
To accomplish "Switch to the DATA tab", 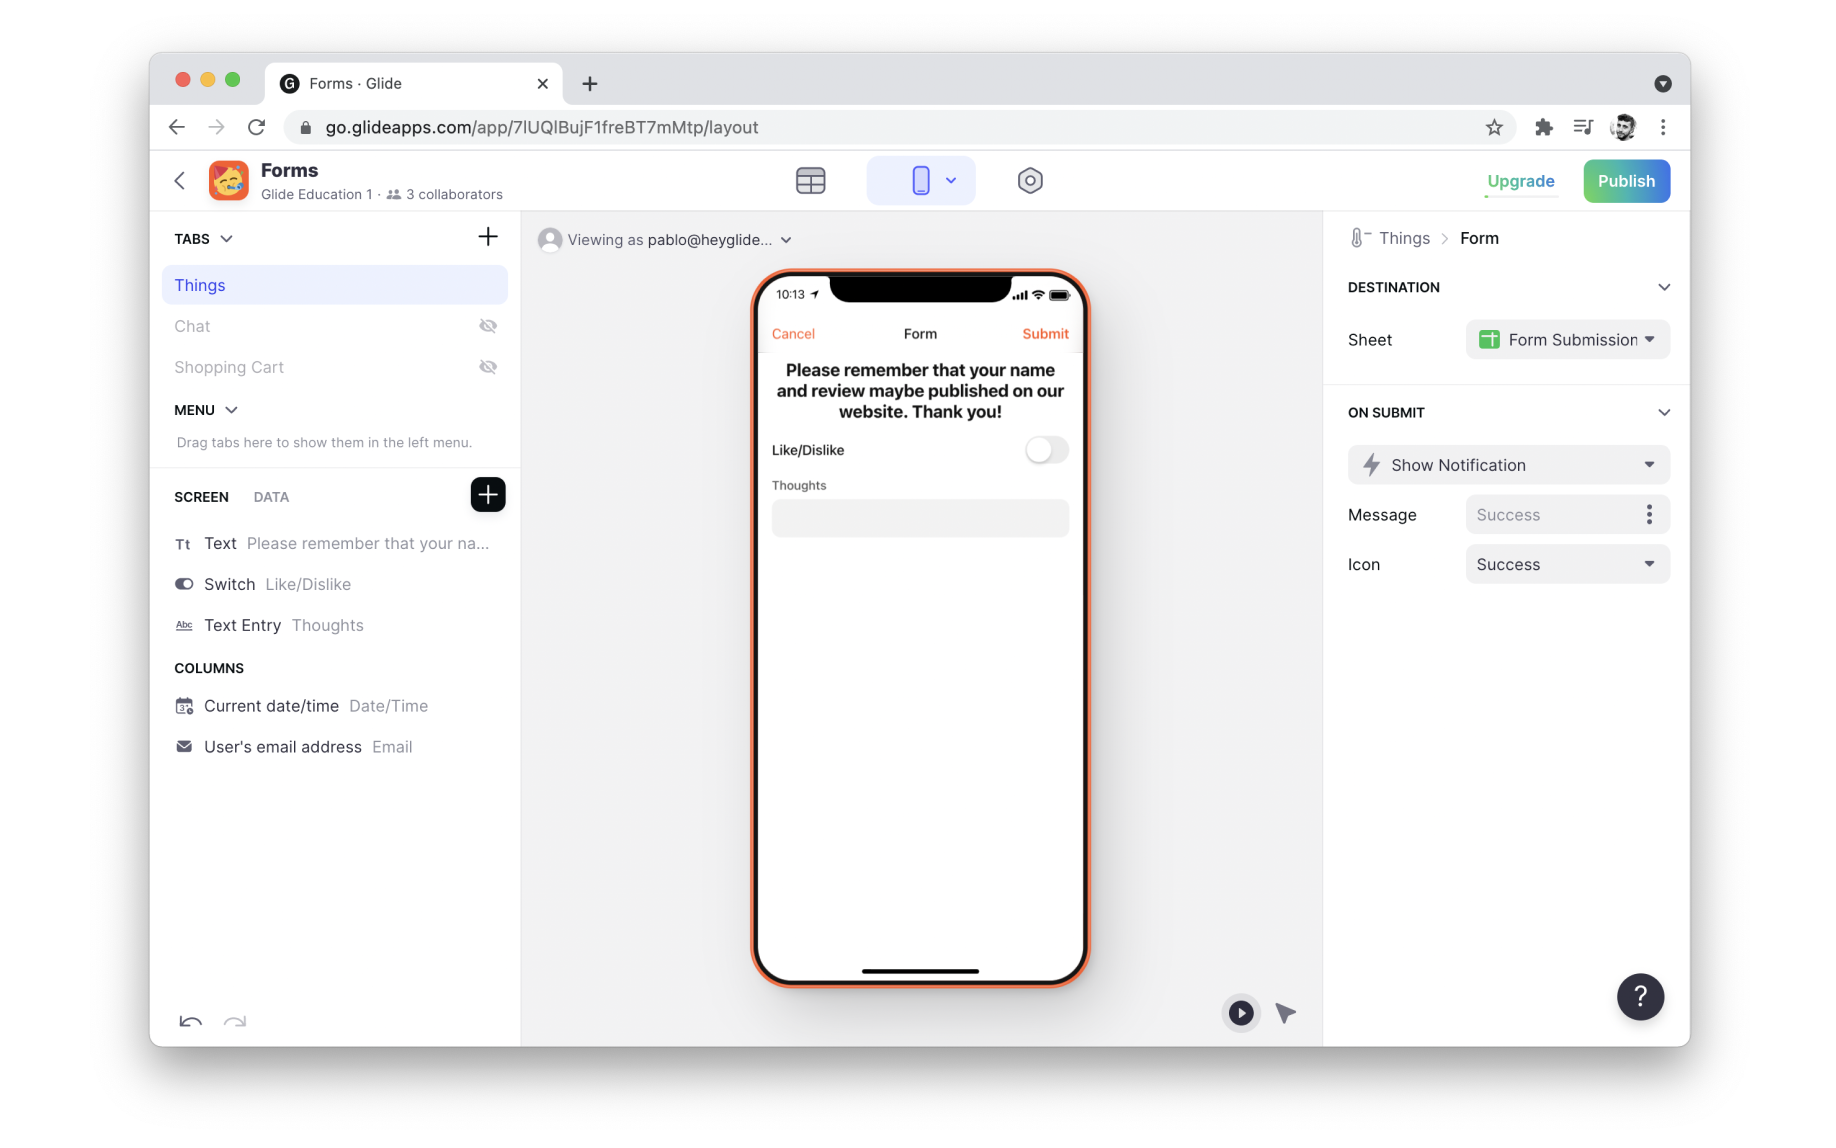I will pyautogui.click(x=271, y=497).
